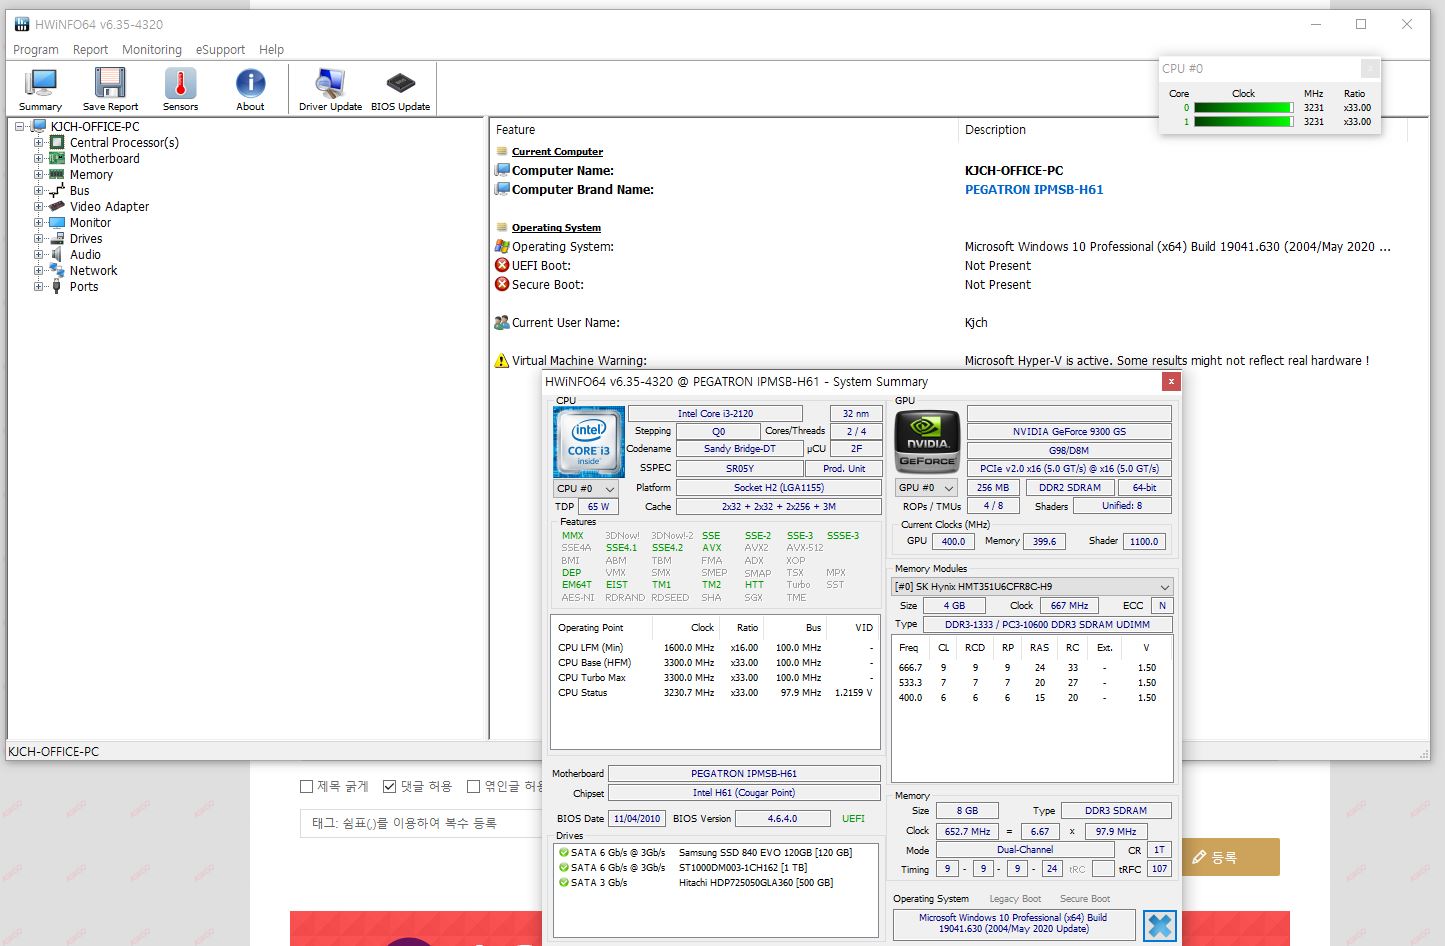
Task: Open the Help menu
Action: (x=271, y=49)
